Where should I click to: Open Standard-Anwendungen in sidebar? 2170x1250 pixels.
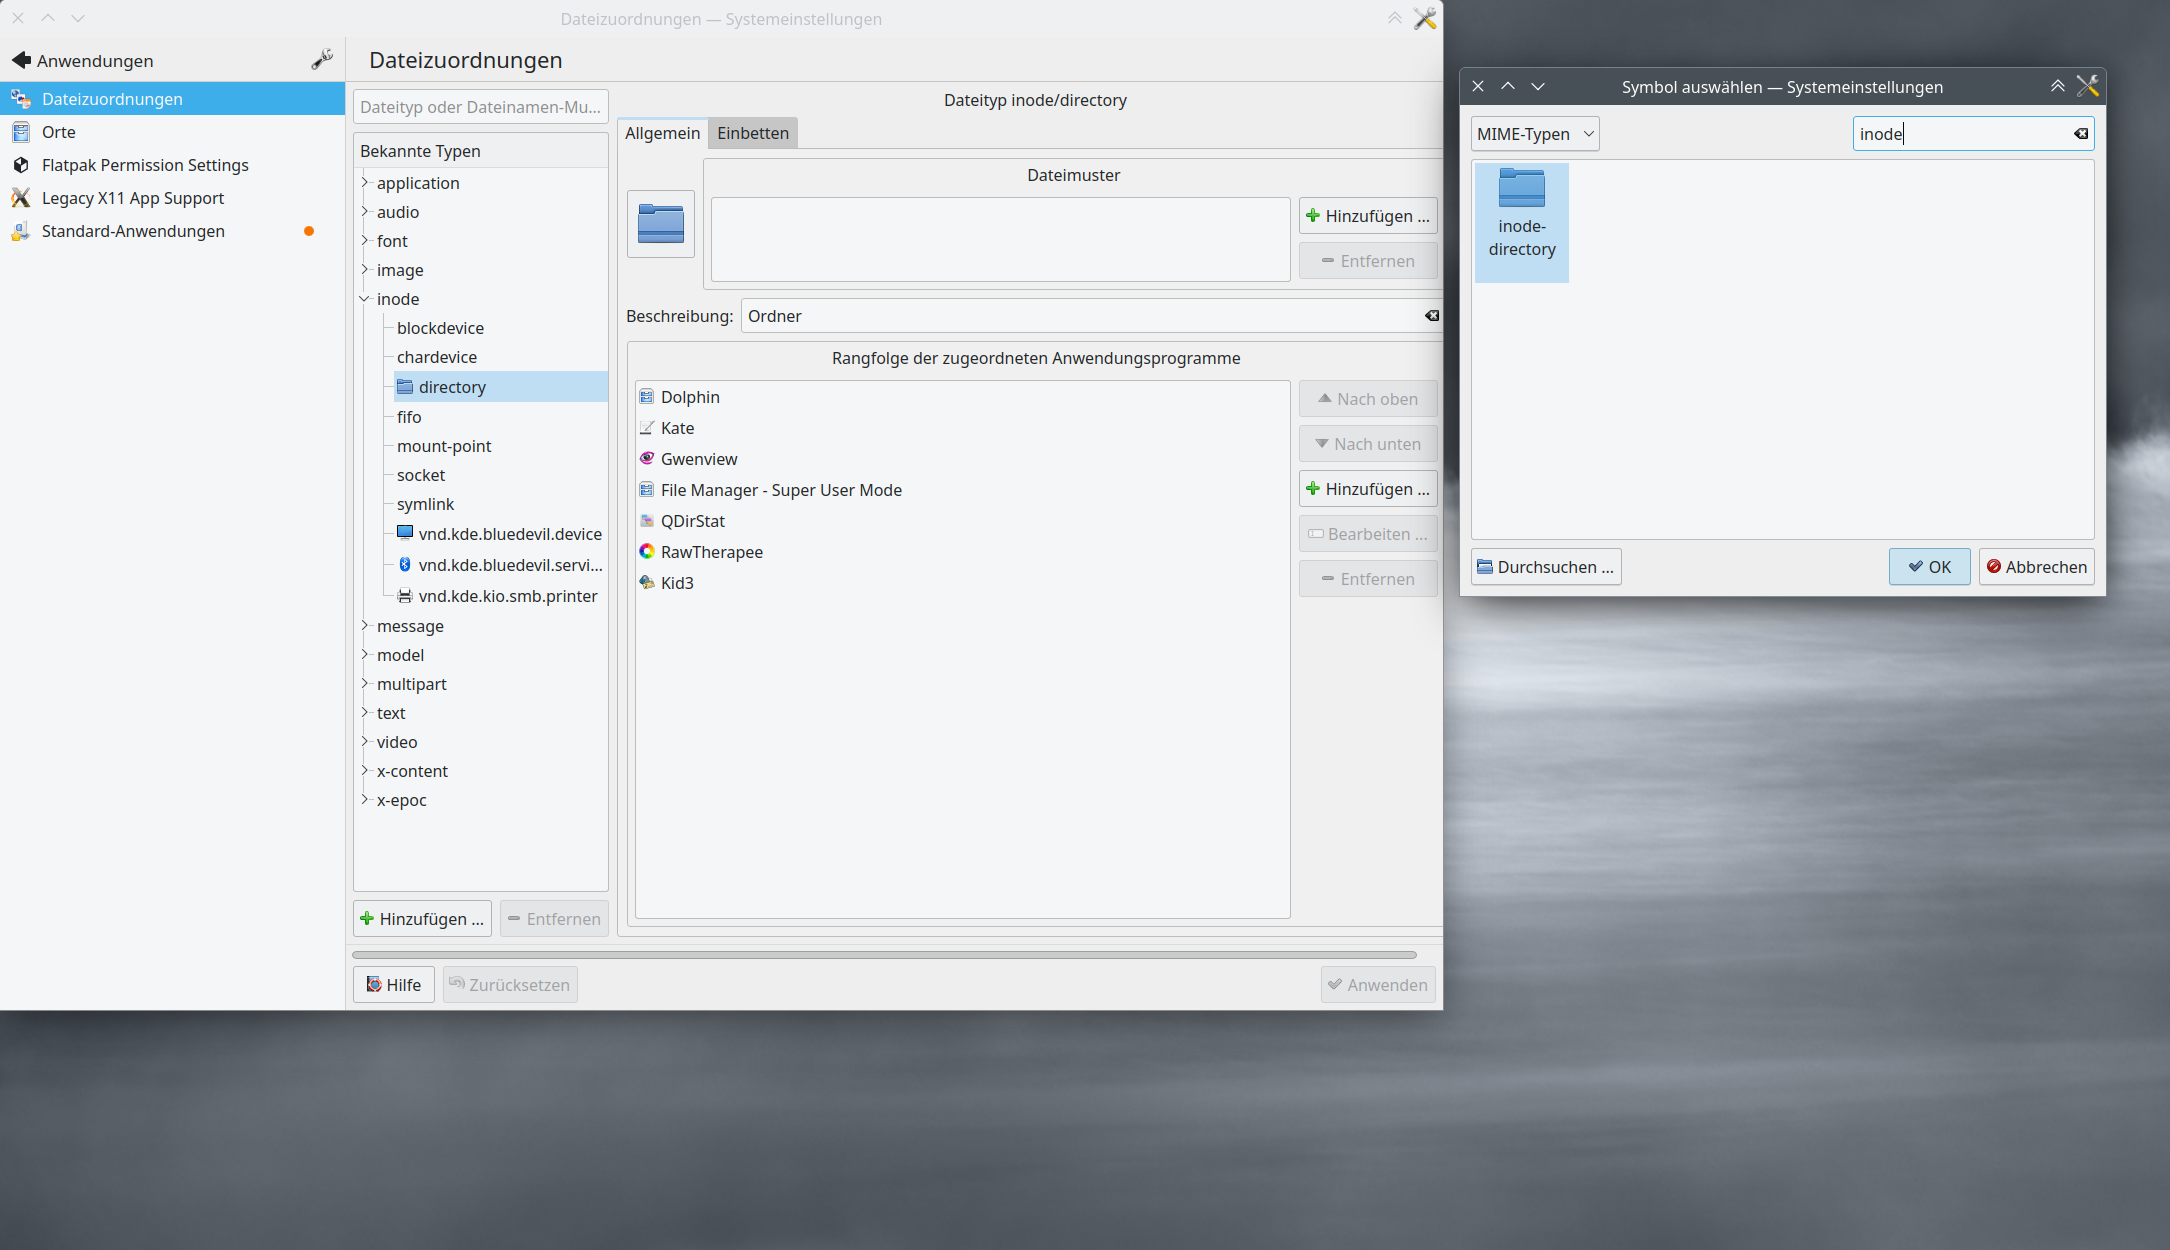point(172,231)
